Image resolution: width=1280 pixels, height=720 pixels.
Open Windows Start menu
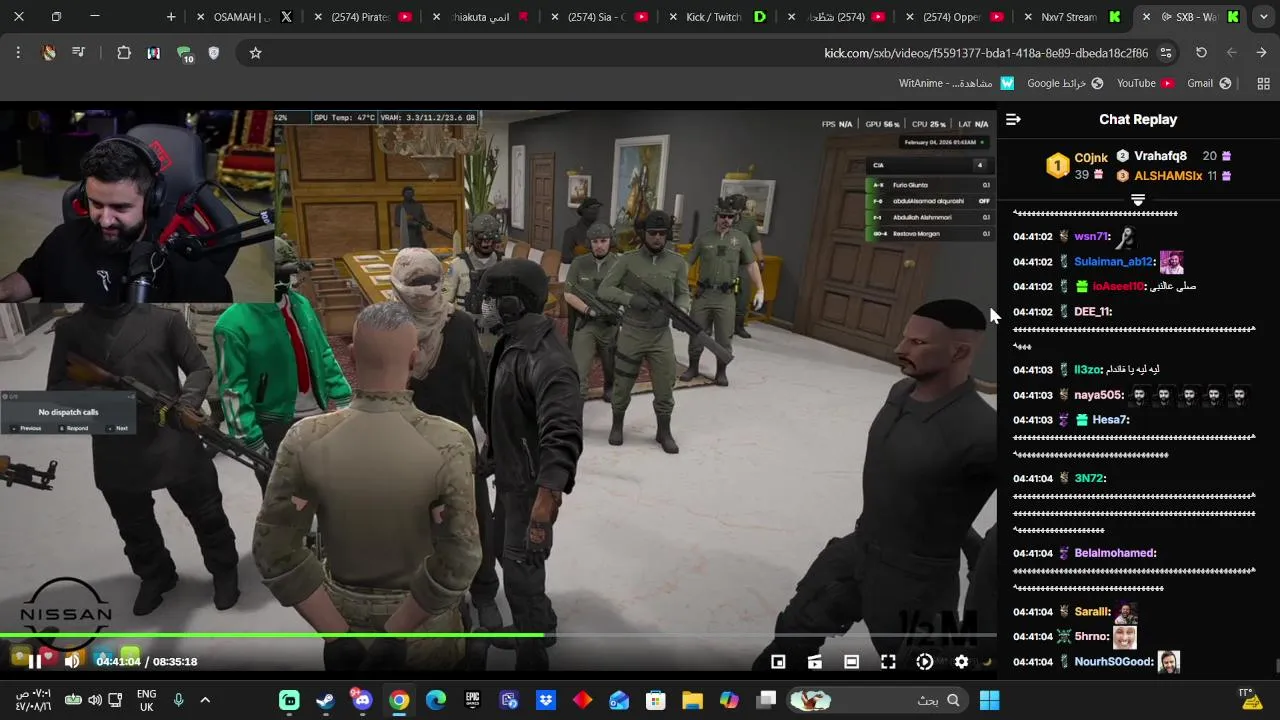[989, 700]
